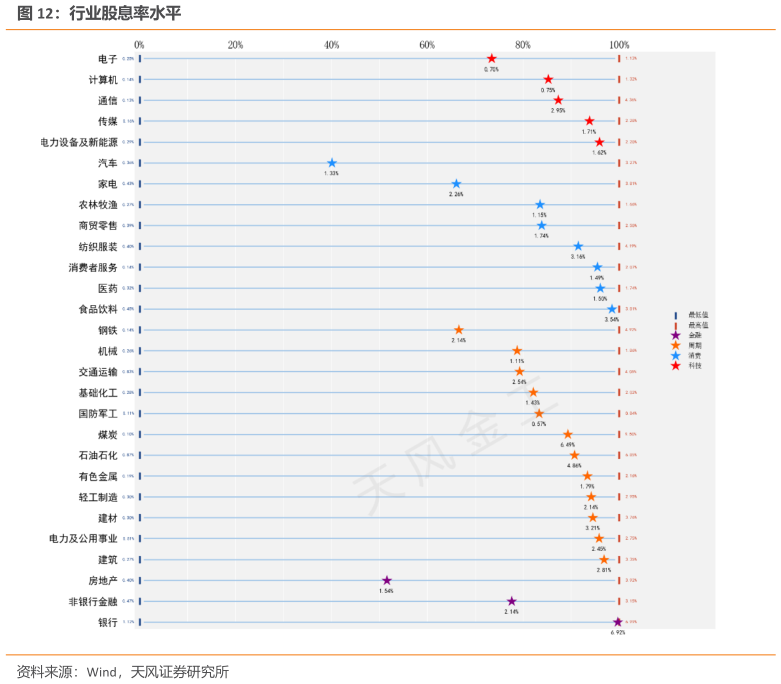Screen dimensions: 781x684
Task: Click the purple star on the 银行 row
Action: [618, 622]
